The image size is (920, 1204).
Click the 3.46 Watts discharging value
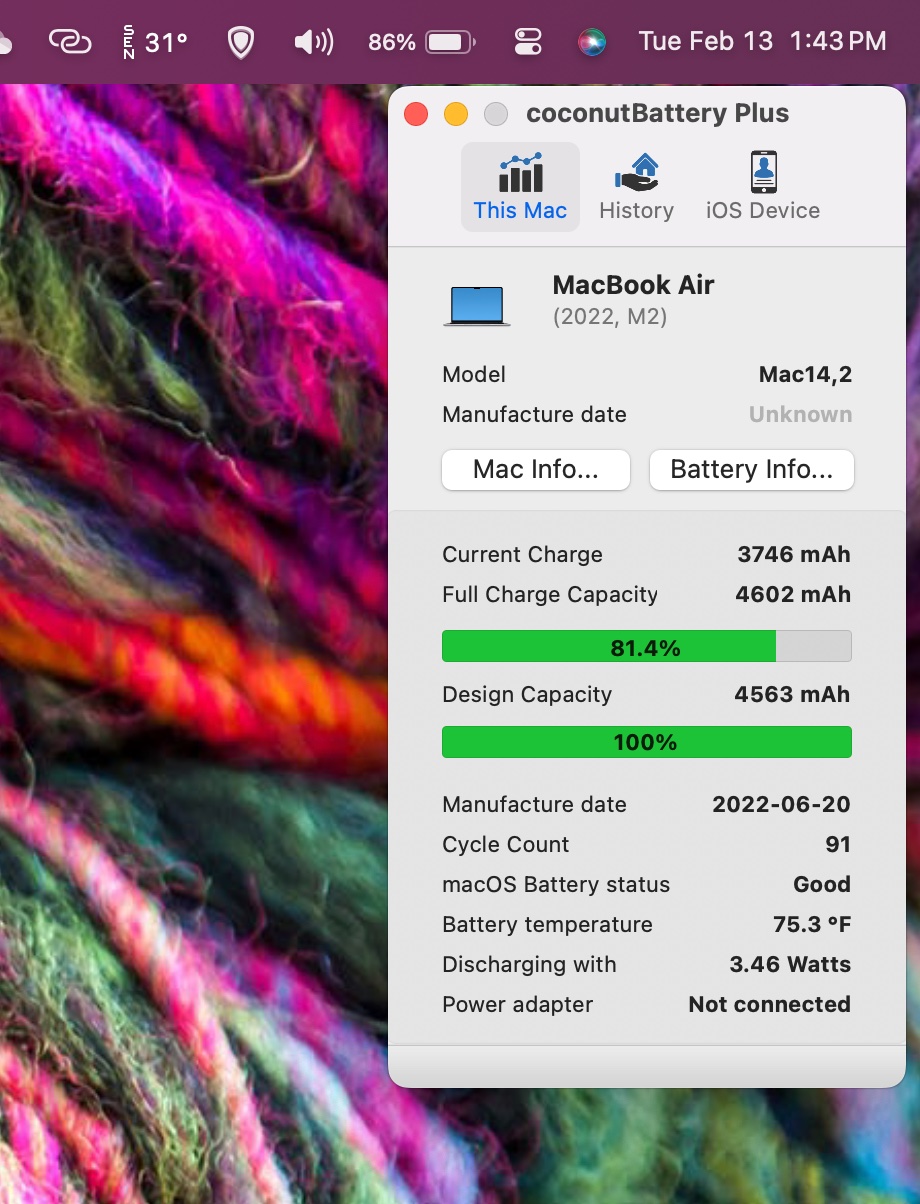point(790,964)
